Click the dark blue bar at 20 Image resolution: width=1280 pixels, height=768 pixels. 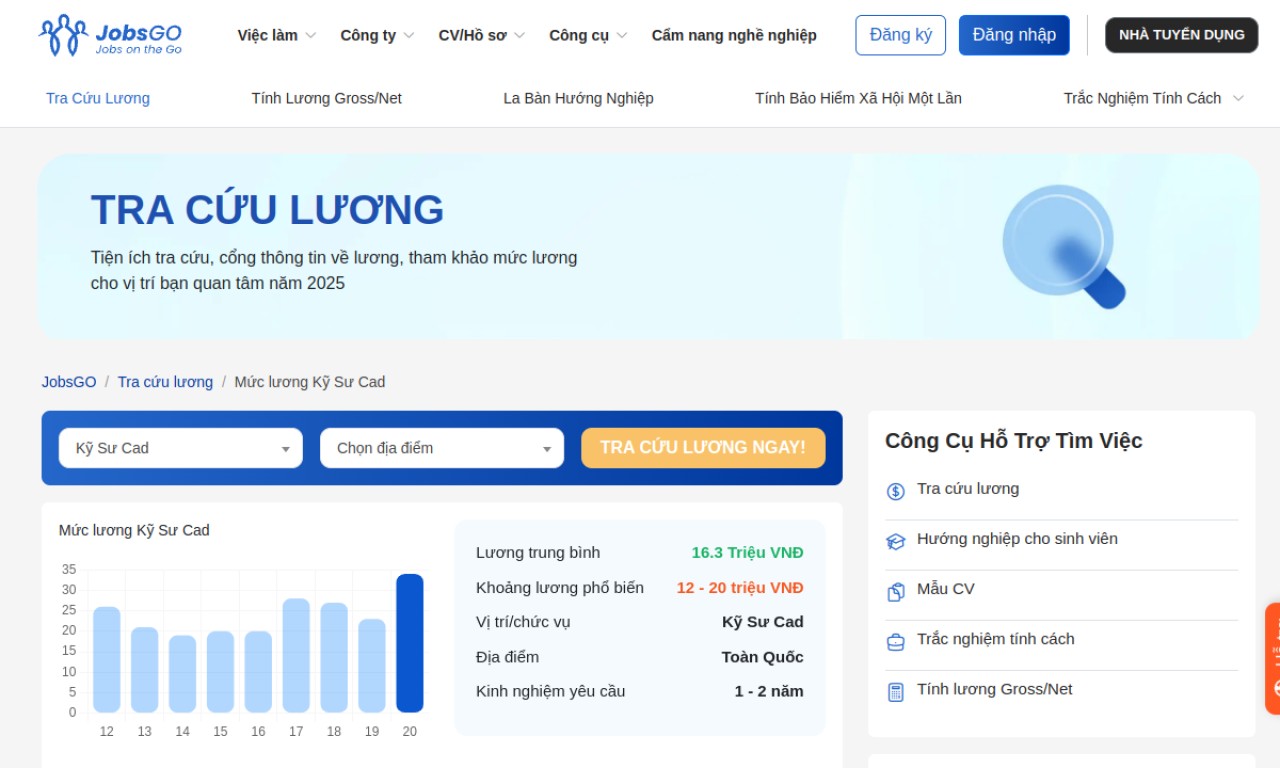coord(409,643)
